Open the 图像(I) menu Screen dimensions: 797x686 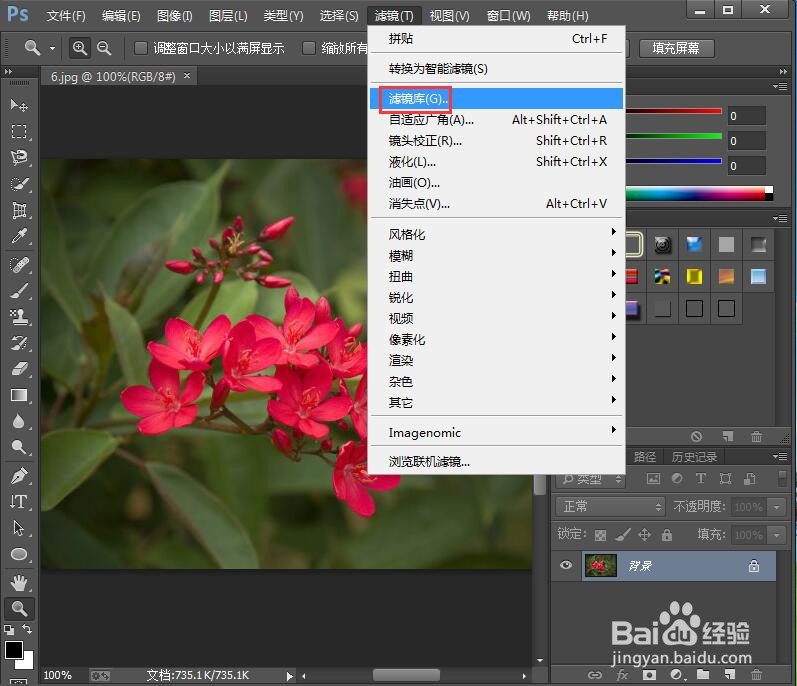(174, 16)
